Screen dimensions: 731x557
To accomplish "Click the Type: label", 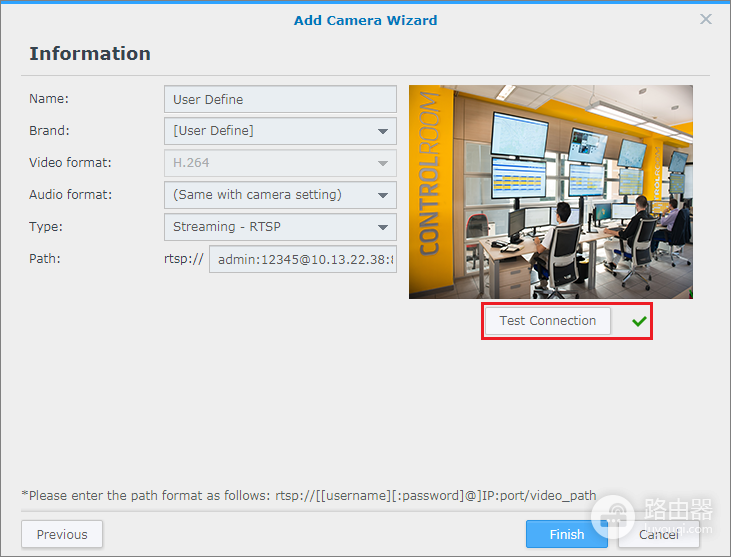I will click(46, 227).
